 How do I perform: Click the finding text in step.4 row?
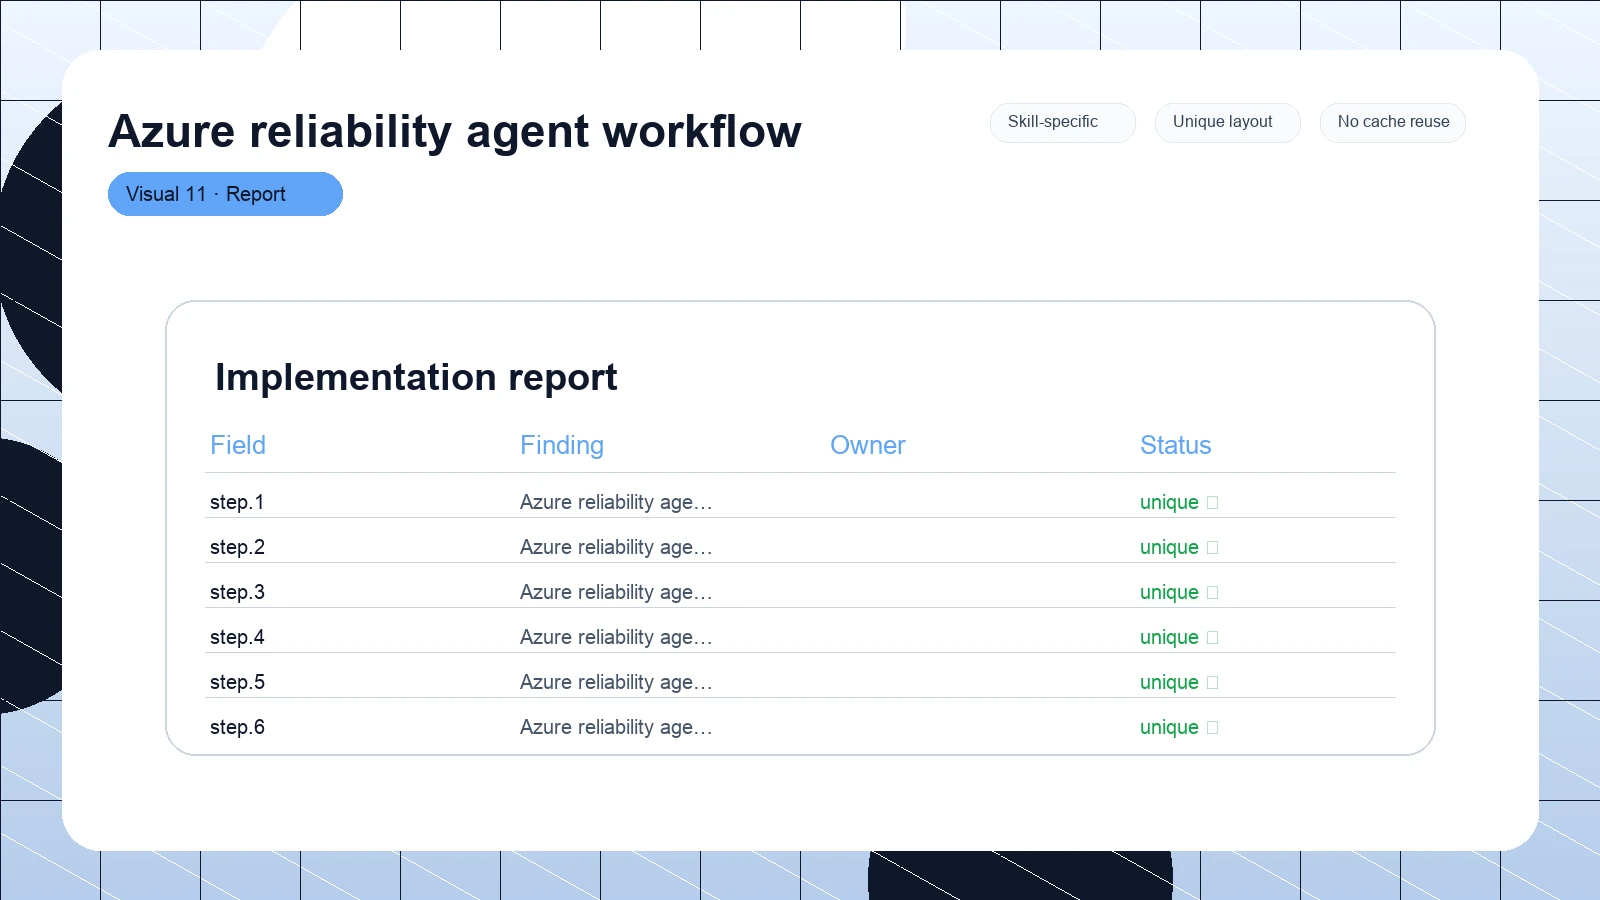click(x=616, y=637)
